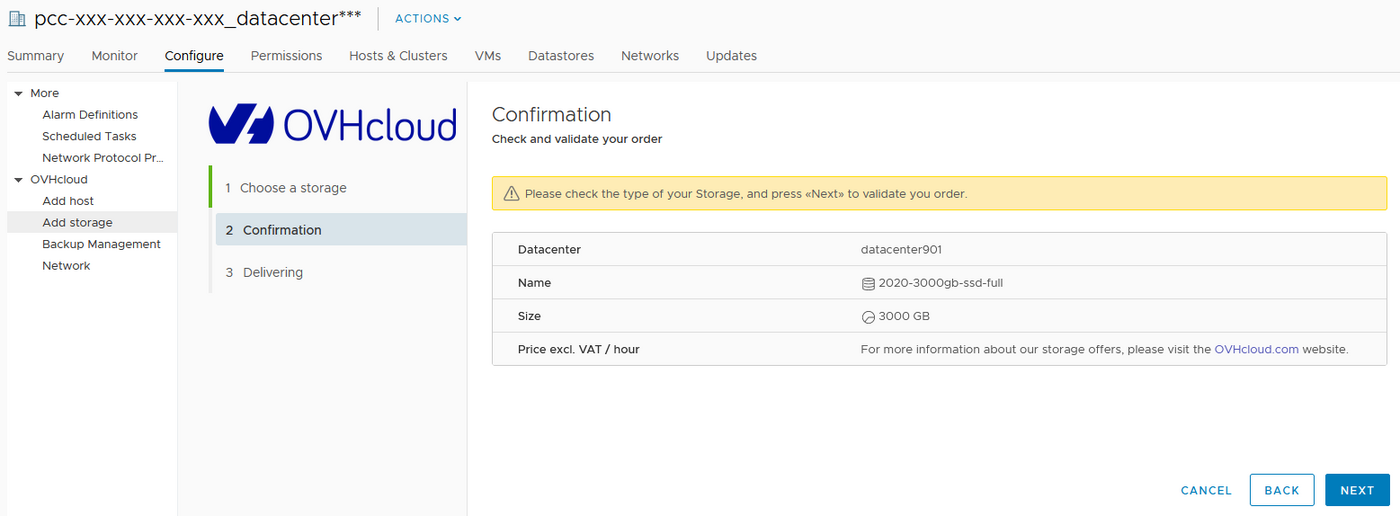Open Backup Management in the sidebar
Viewport: 1400px width, 516px height.
coord(101,244)
